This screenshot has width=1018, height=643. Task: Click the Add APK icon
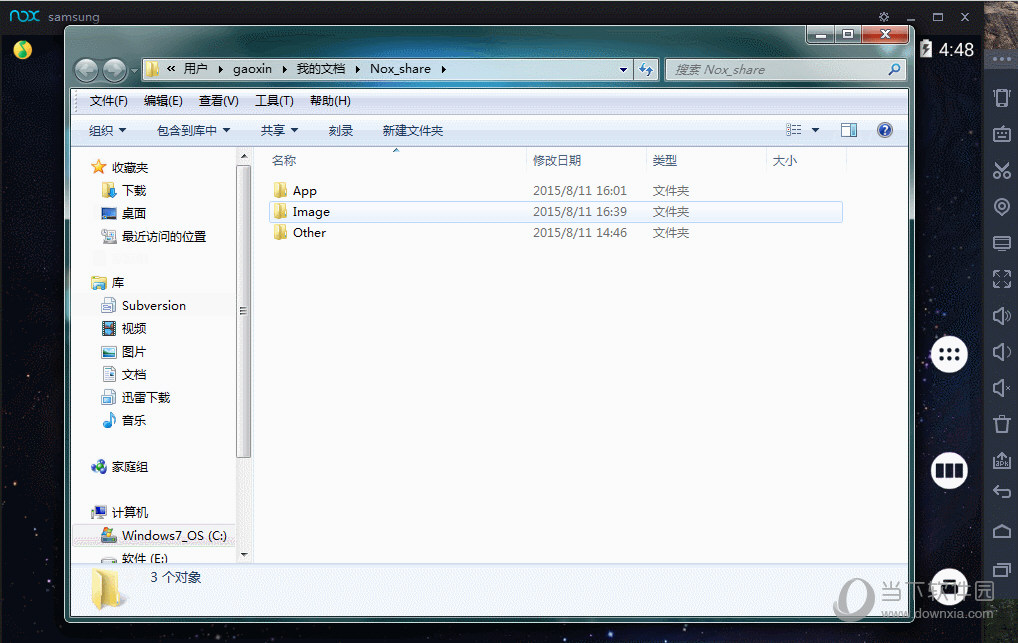pos(1001,460)
